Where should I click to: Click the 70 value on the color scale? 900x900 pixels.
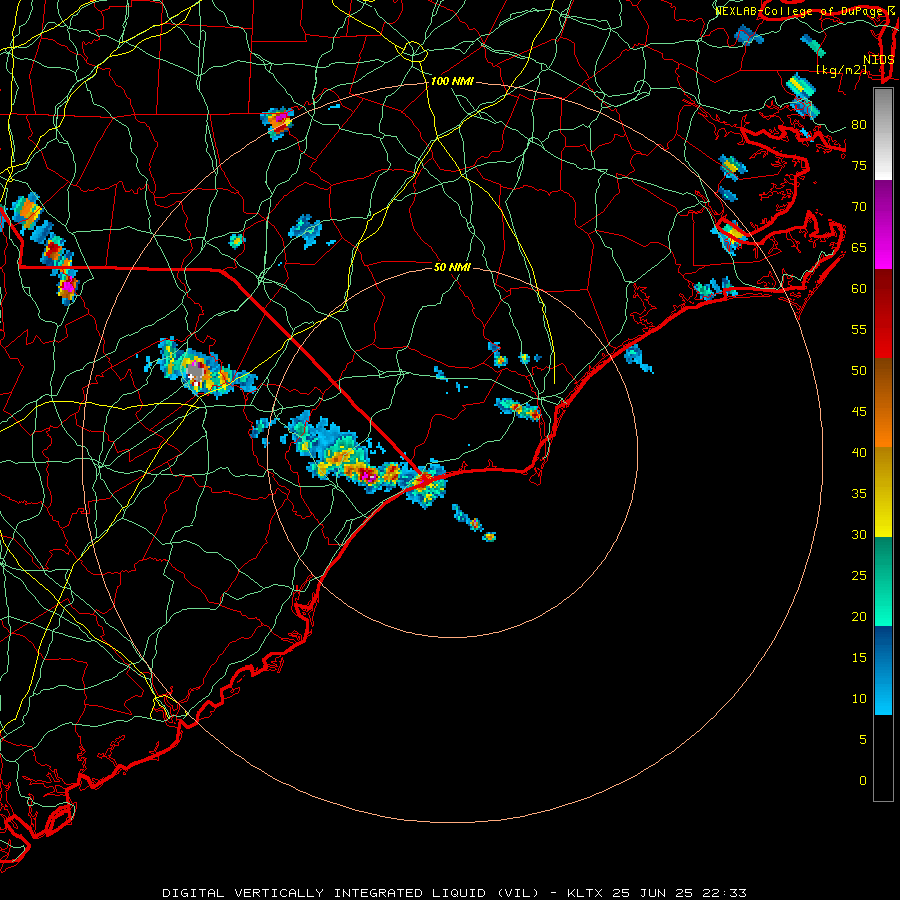[859, 207]
